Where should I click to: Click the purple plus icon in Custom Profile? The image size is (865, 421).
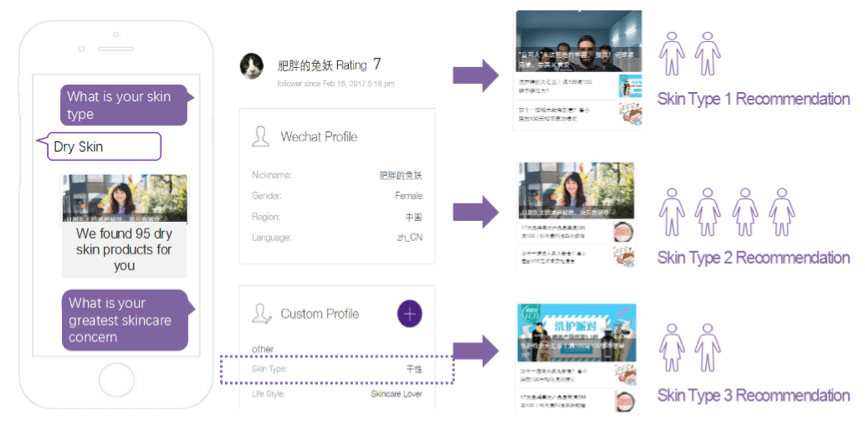tap(410, 313)
